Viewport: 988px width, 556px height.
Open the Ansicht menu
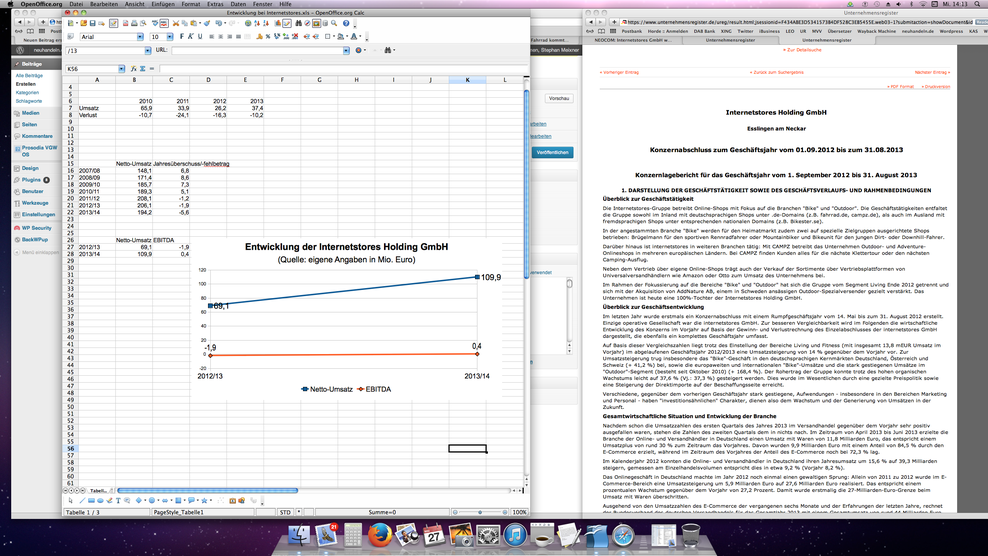pos(134,4)
